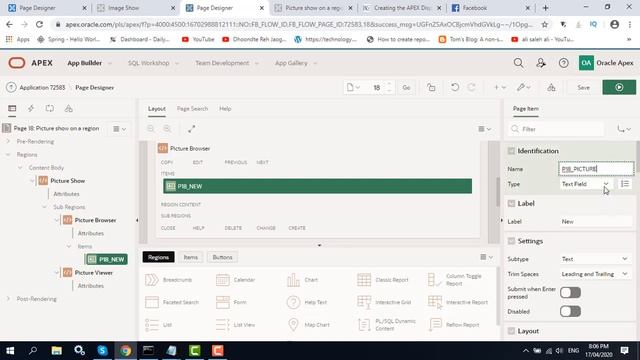Click Go next to page number
The image size is (640, 360).
click(x=406, y=87)
